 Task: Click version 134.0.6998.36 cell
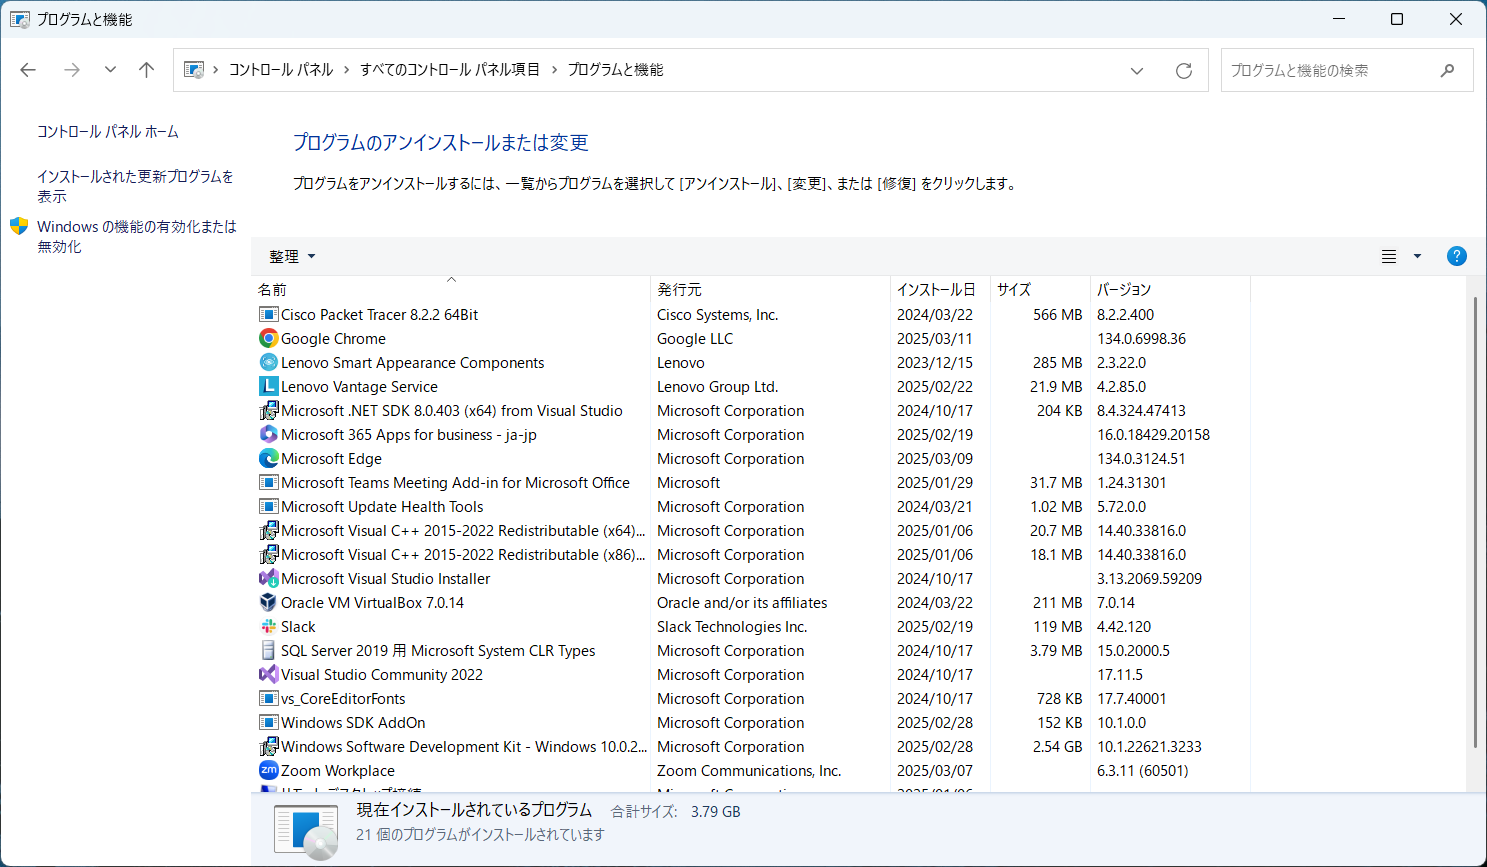[x=1141, y=339]
